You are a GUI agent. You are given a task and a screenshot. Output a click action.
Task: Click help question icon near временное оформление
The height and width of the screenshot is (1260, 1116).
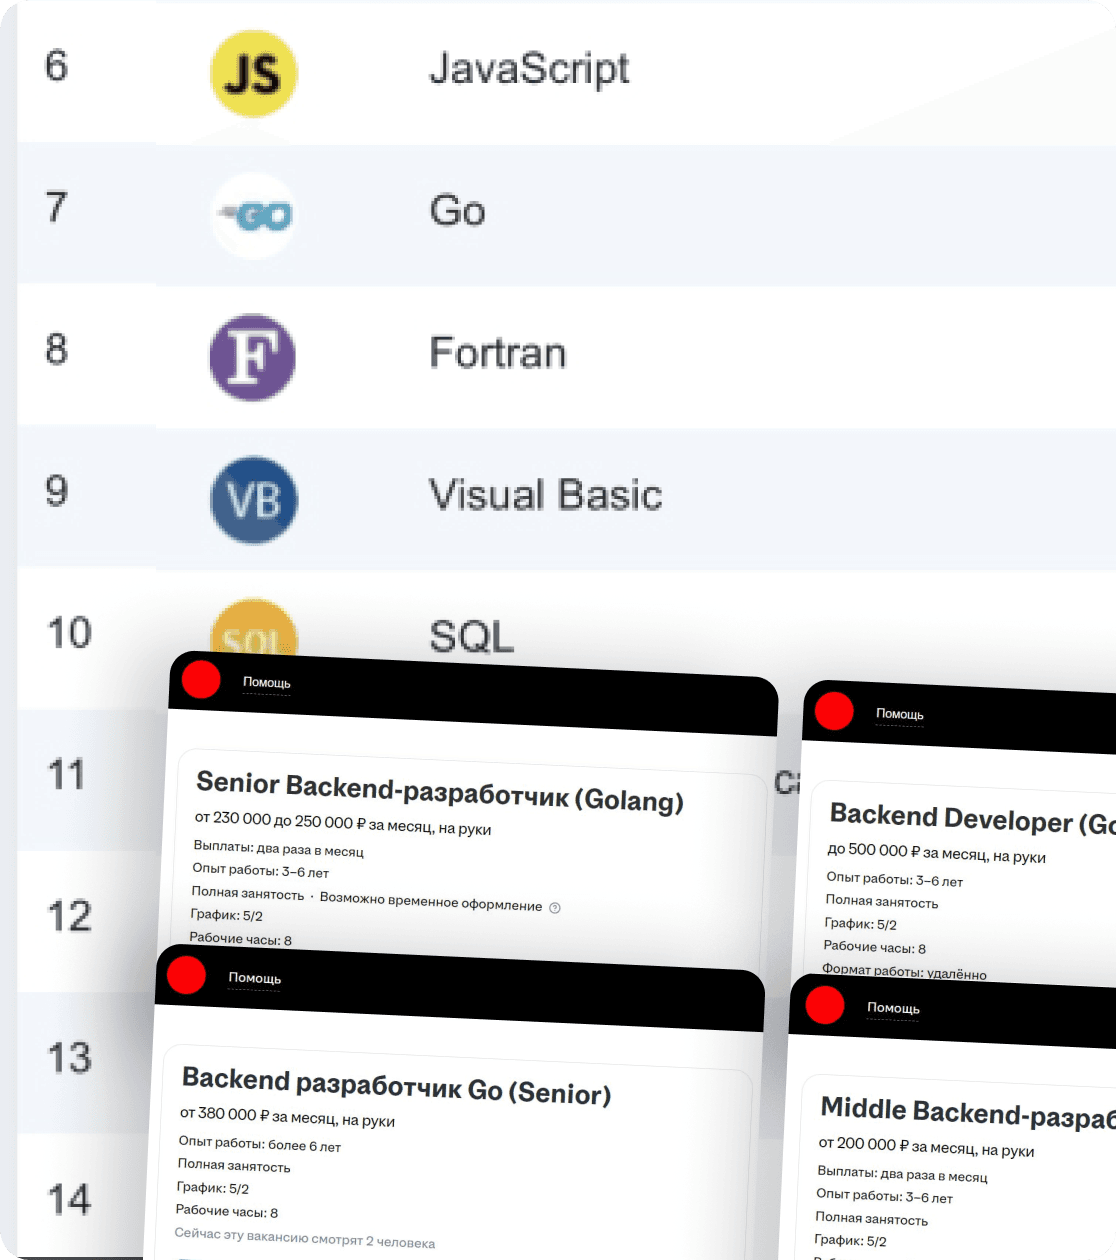click(555, 908)
